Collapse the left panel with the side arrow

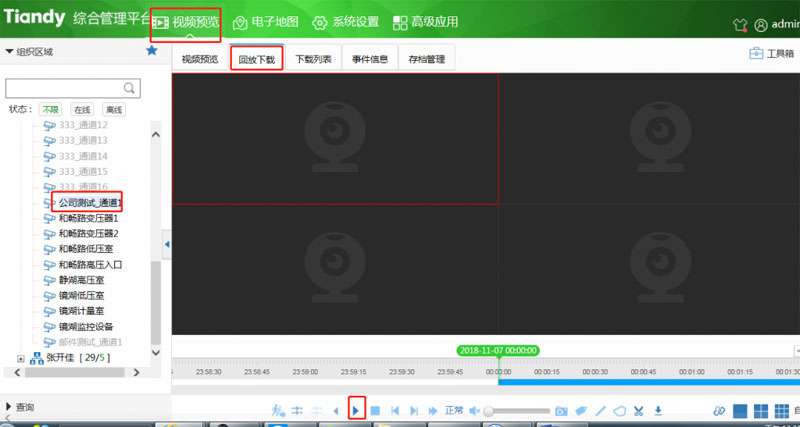[x=166, y=244]
